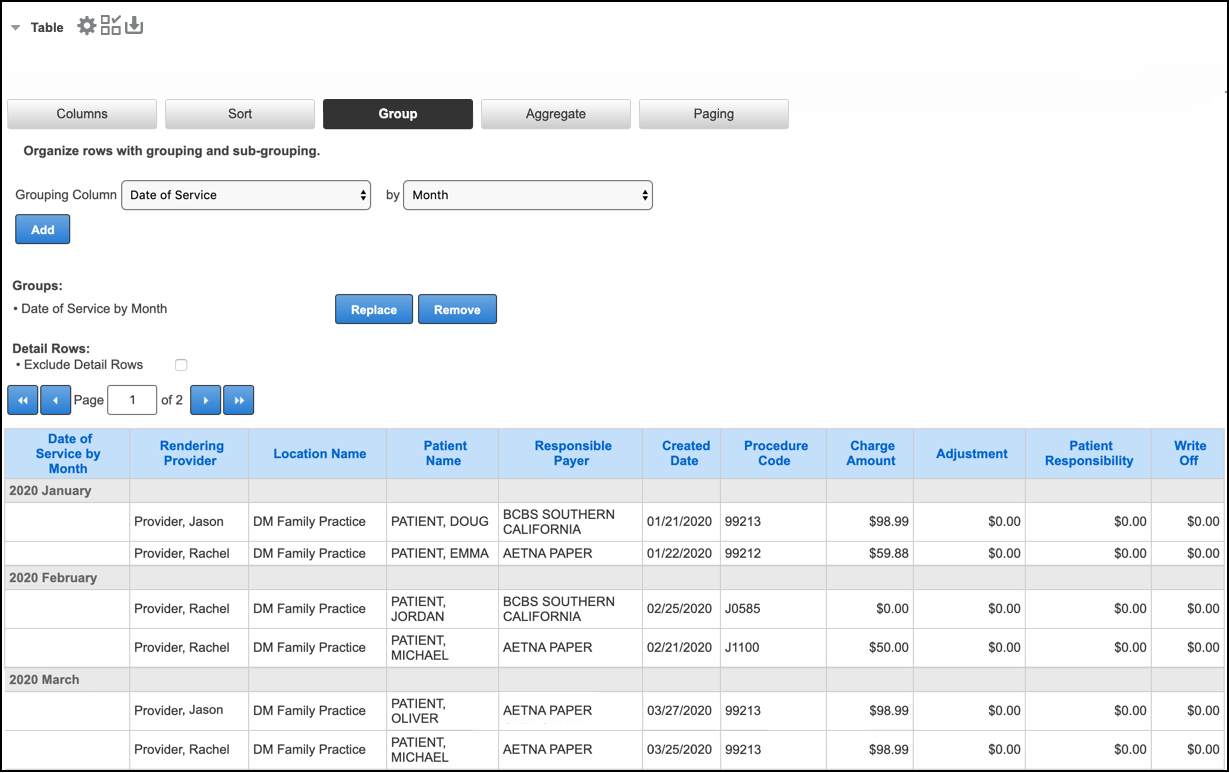Screen dimensions: 1229x773
Task: Jump to last page using double-right arrow
Action: point(238,400)
